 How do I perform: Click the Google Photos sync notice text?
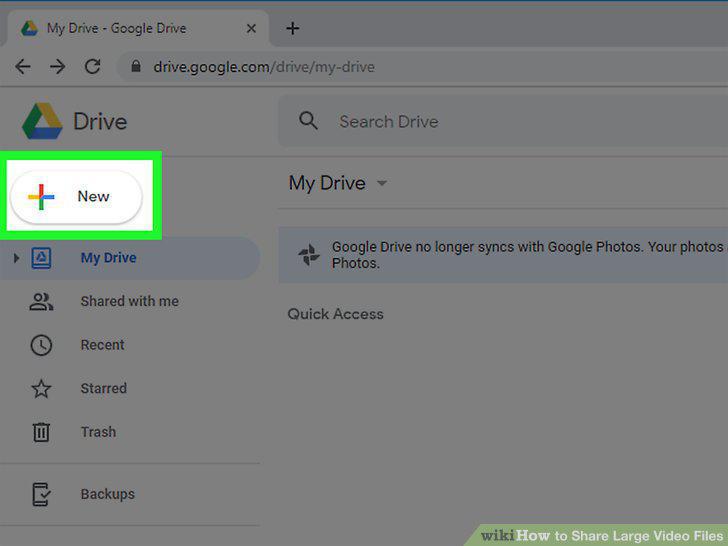tap(529, 255)
